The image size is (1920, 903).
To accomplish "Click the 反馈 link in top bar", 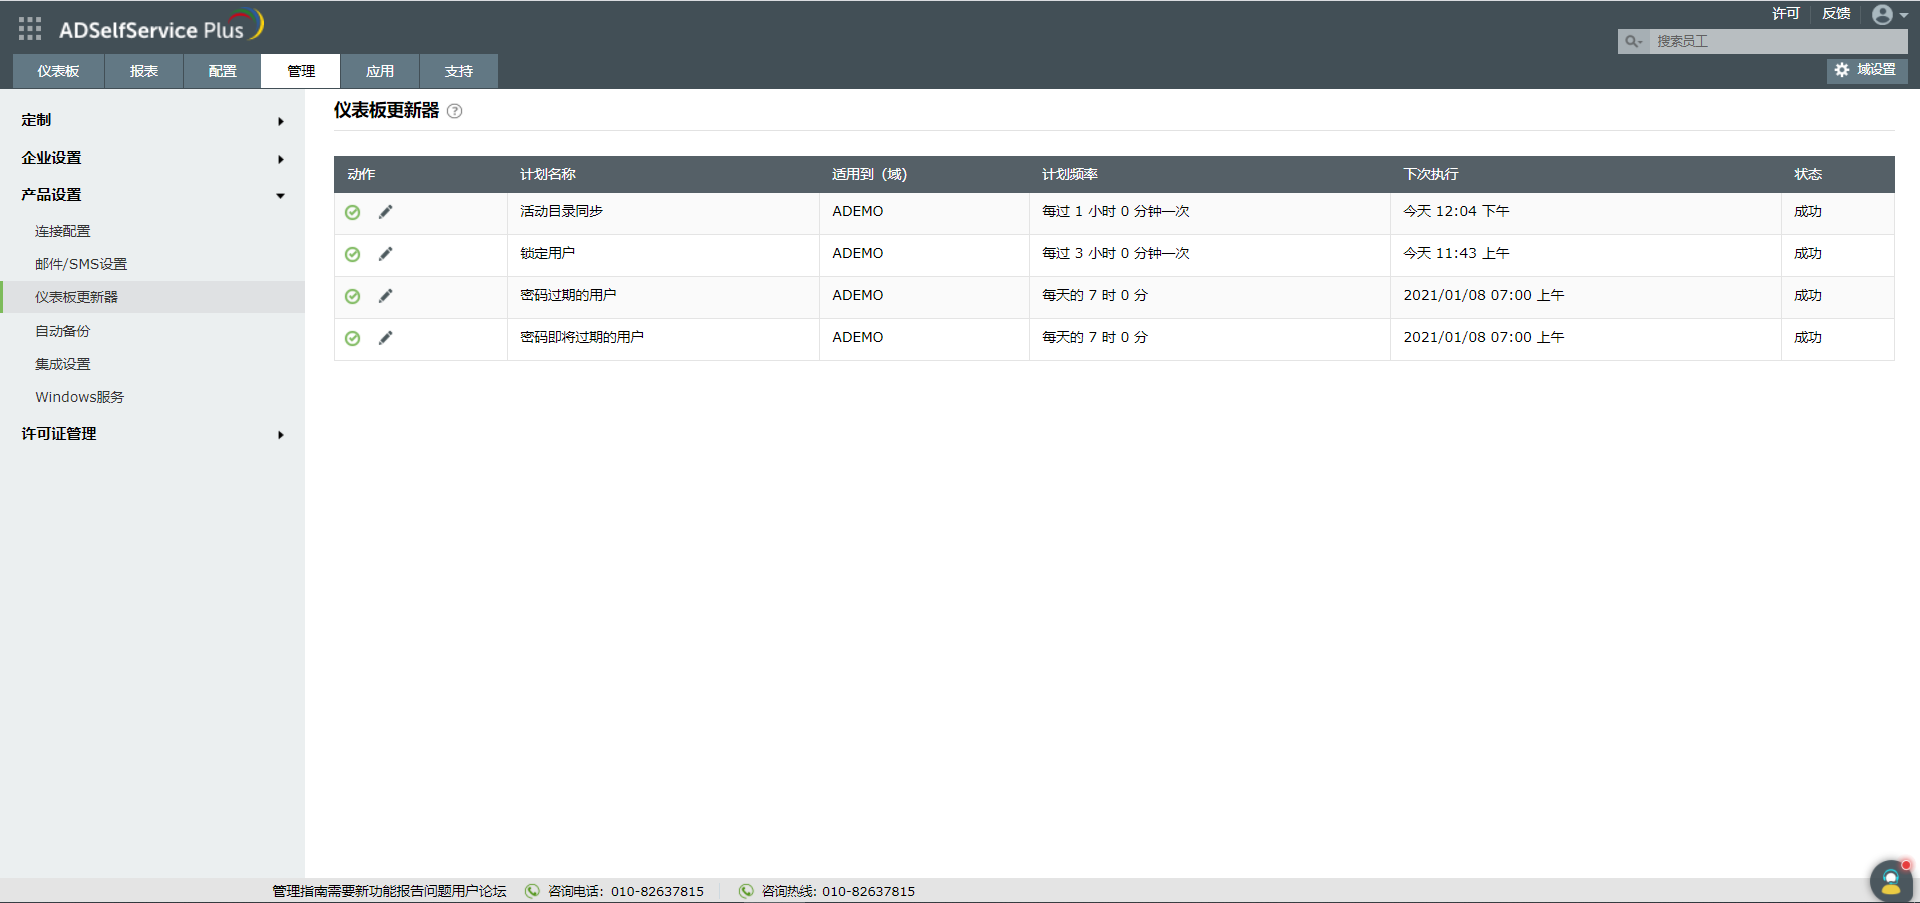I will (x=1836, y=14).
